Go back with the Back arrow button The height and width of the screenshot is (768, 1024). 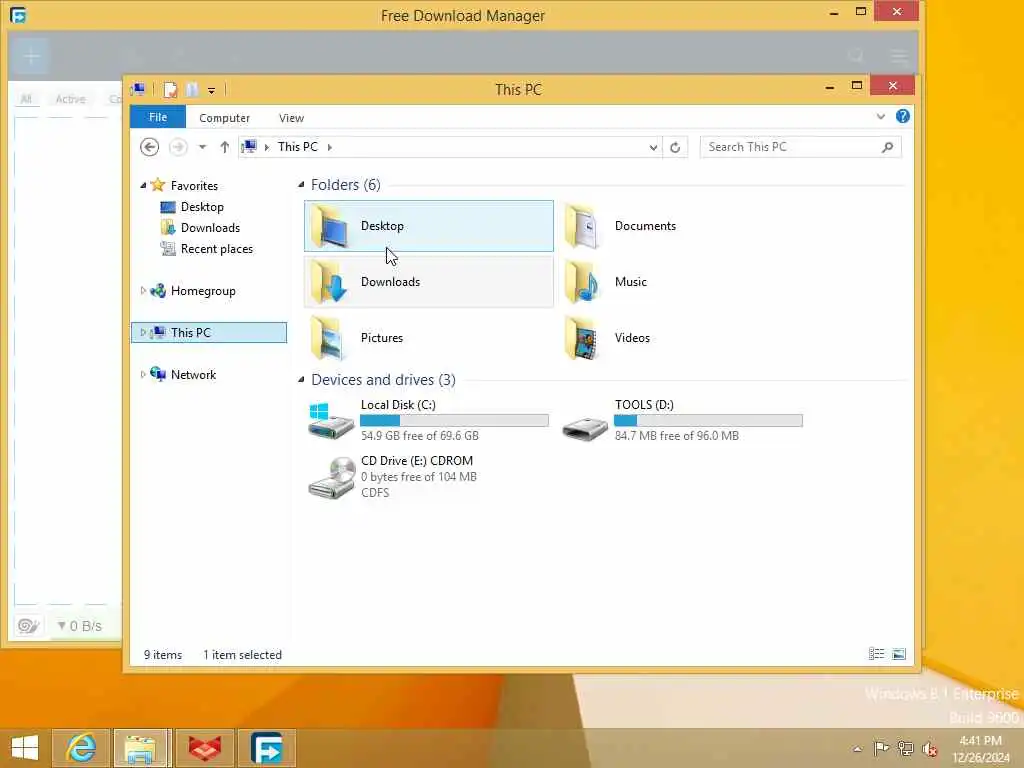click(150, 147)
